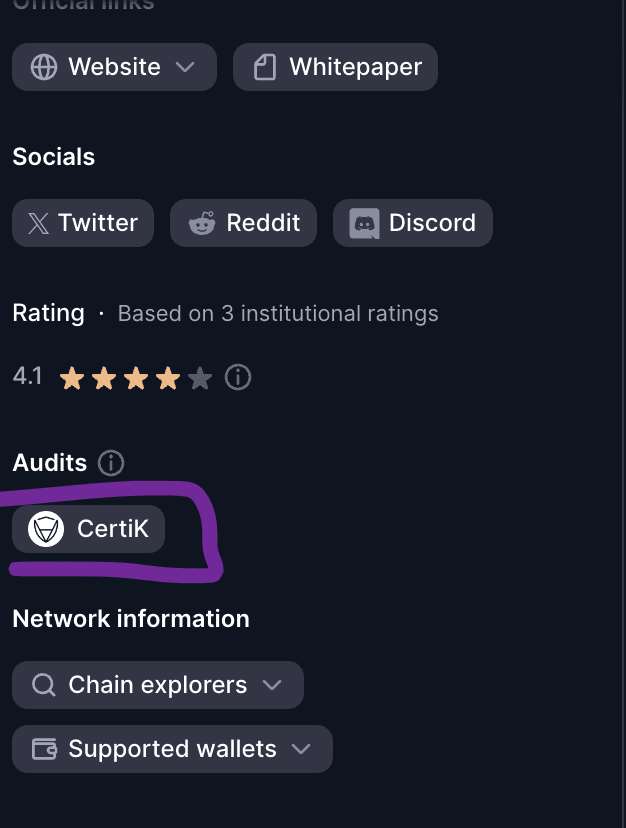Click the fifth gray rating star

[200, 378]
